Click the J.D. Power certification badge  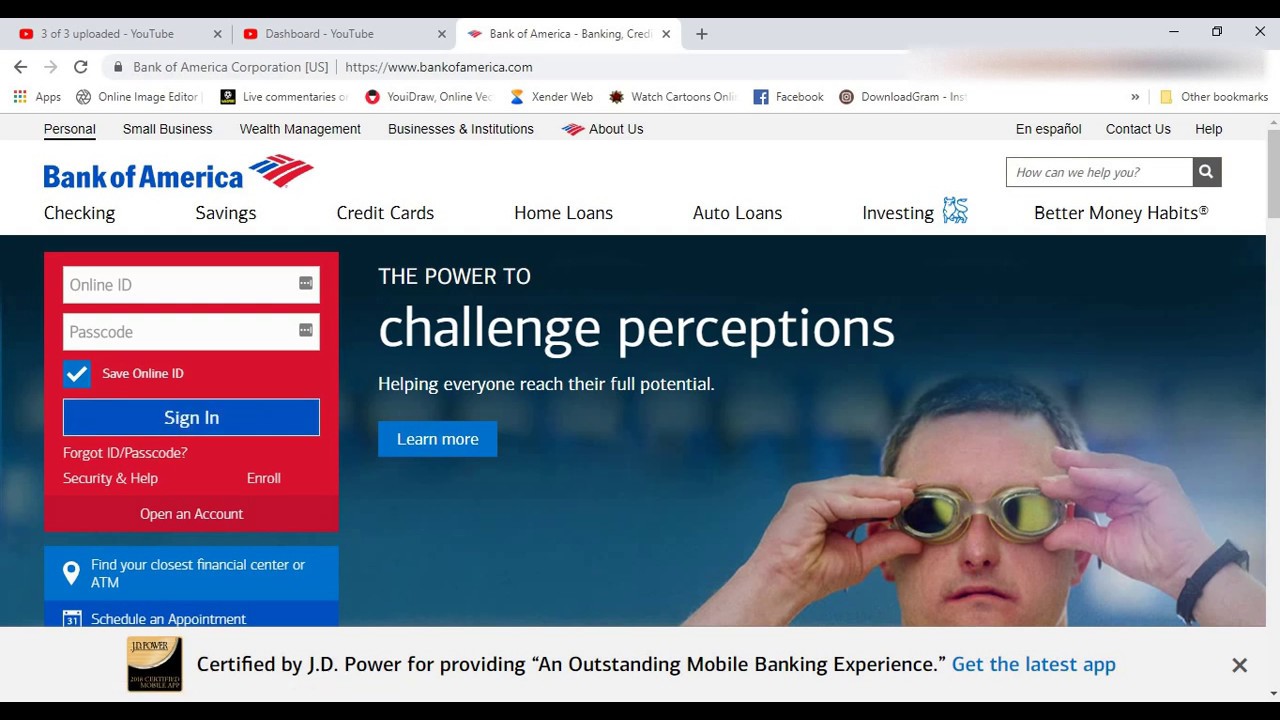pos(155,664)
